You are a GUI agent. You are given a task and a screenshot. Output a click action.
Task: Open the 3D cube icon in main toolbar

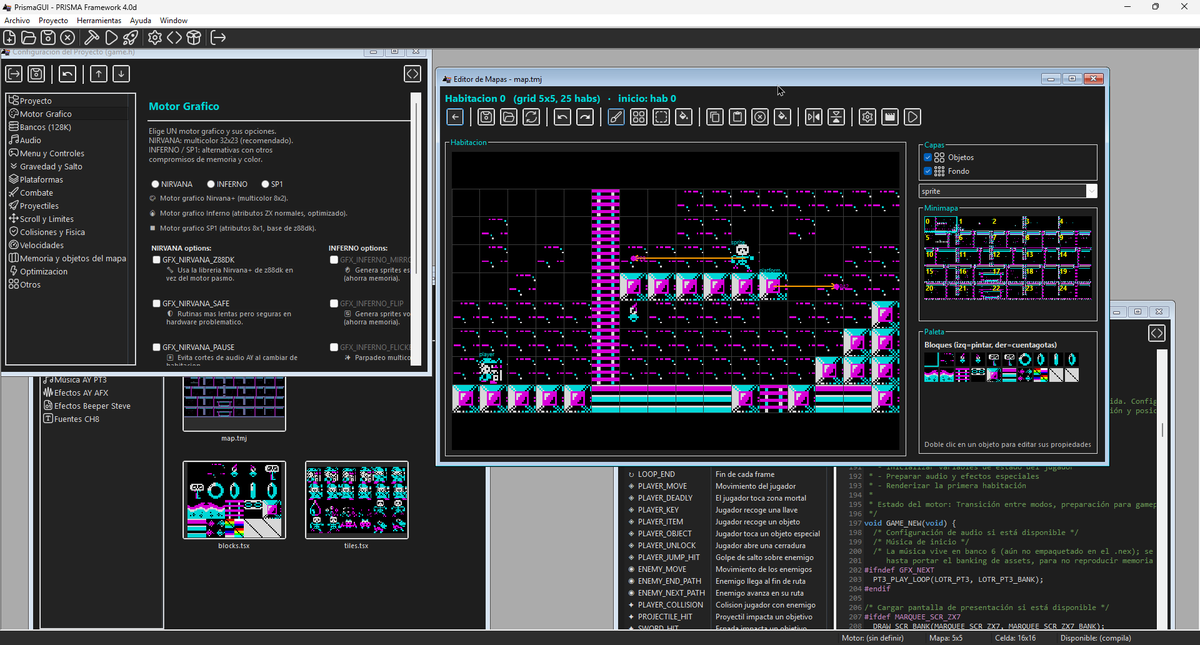click(x=193, y=38)
